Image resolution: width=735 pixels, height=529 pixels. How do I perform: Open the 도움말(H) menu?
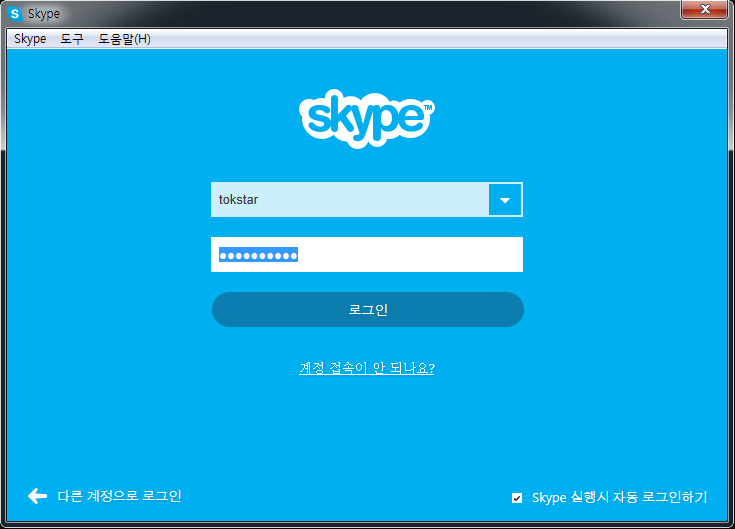124,39
